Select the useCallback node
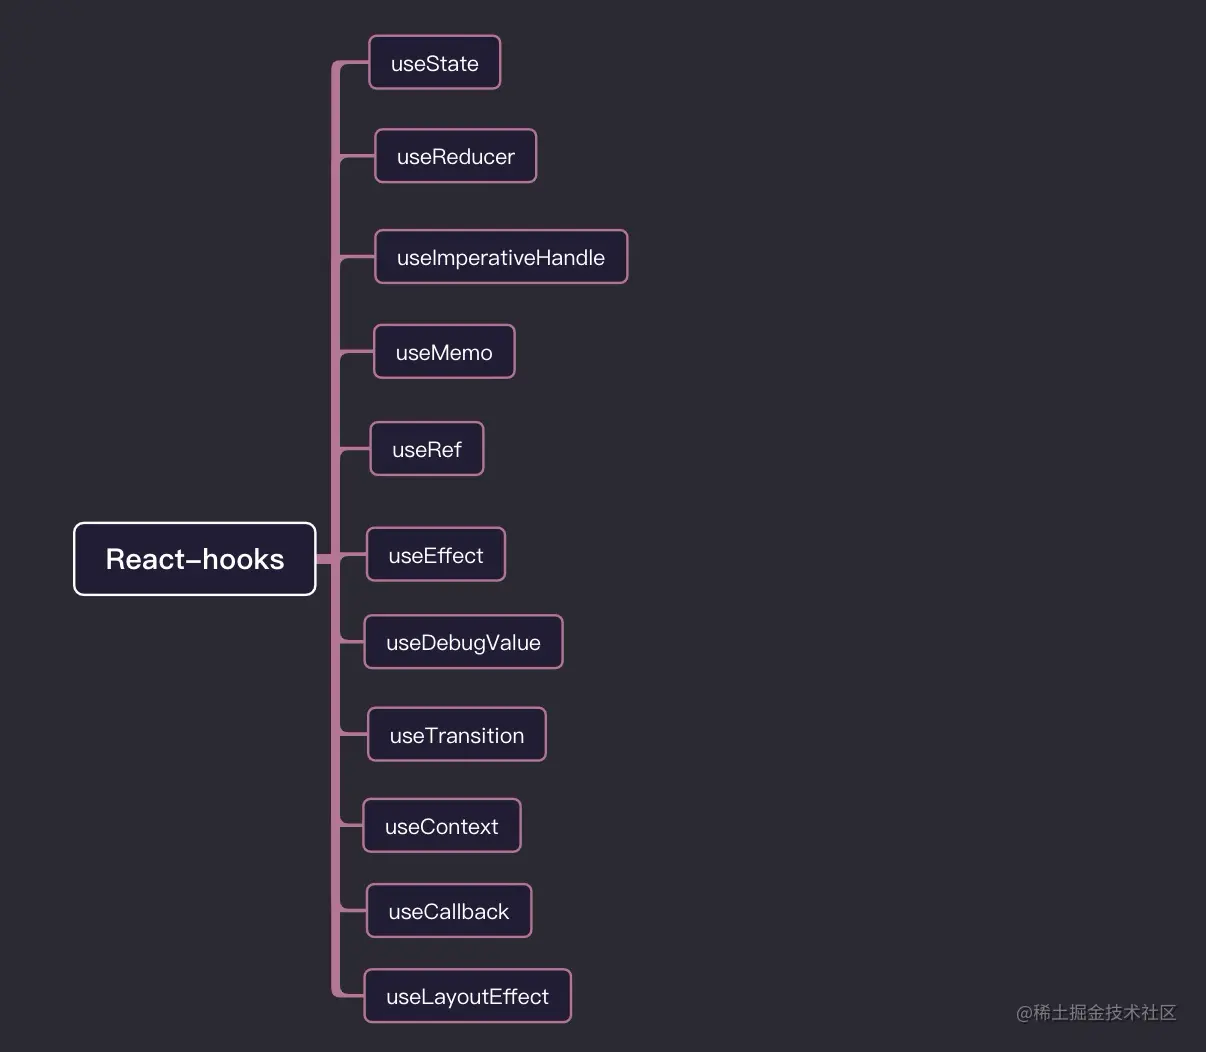1206x1052 pixels. tap(449, 911)
